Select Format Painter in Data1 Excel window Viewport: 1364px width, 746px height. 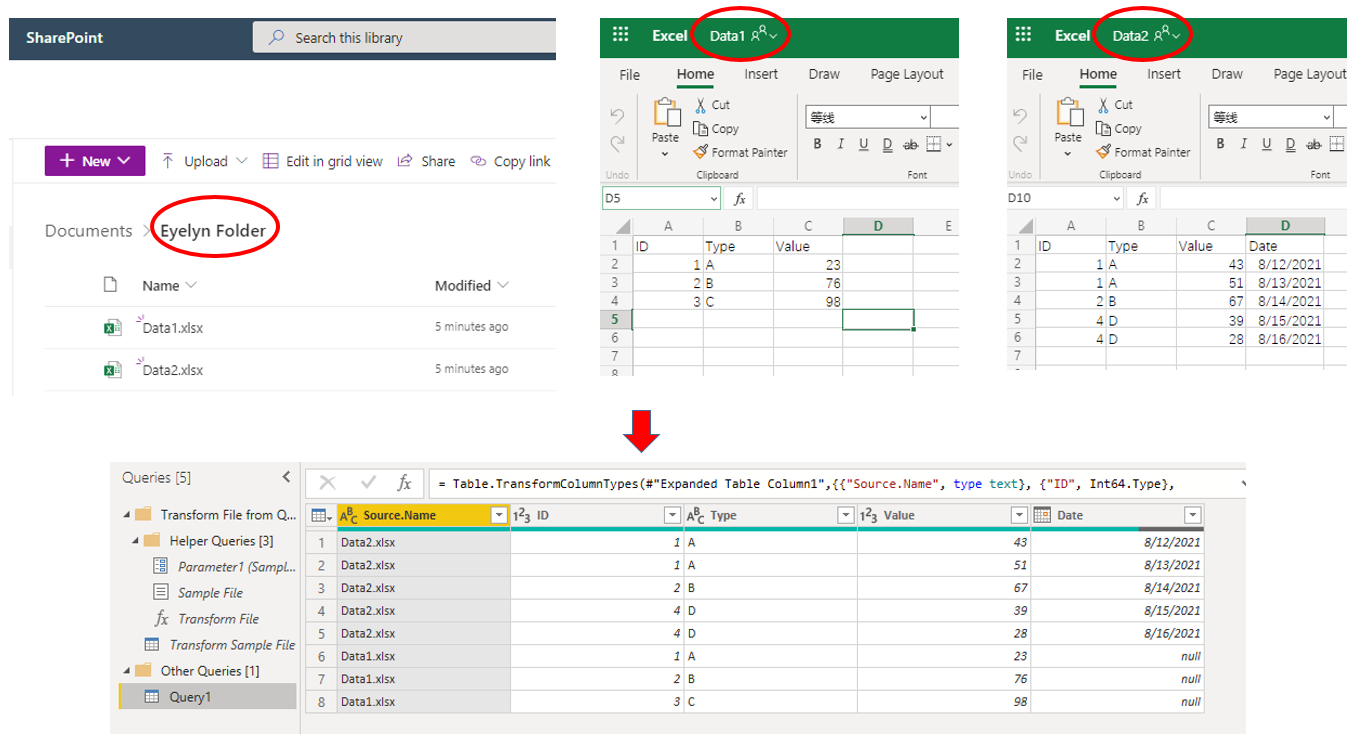(x=740, y=153)
